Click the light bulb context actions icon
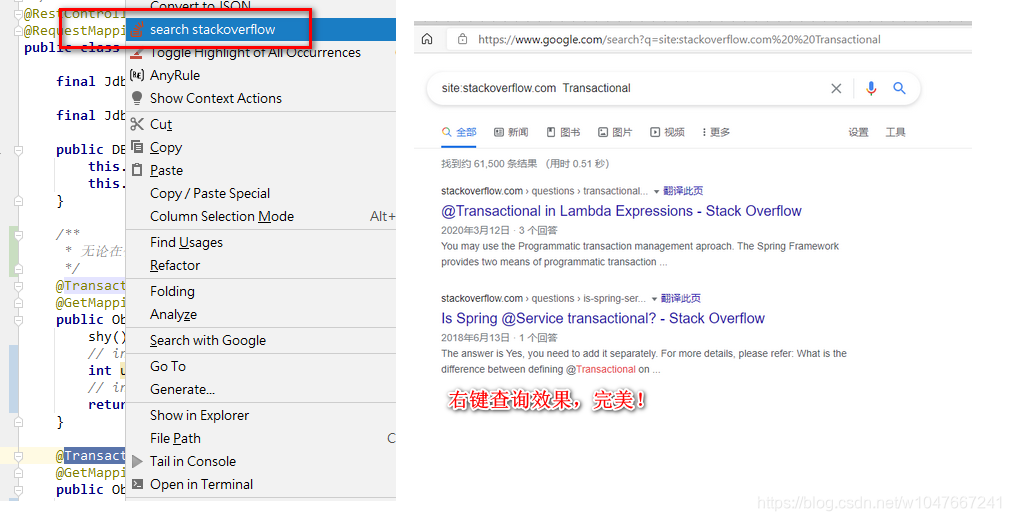1011x521 pixels. (x=137, y=98)
